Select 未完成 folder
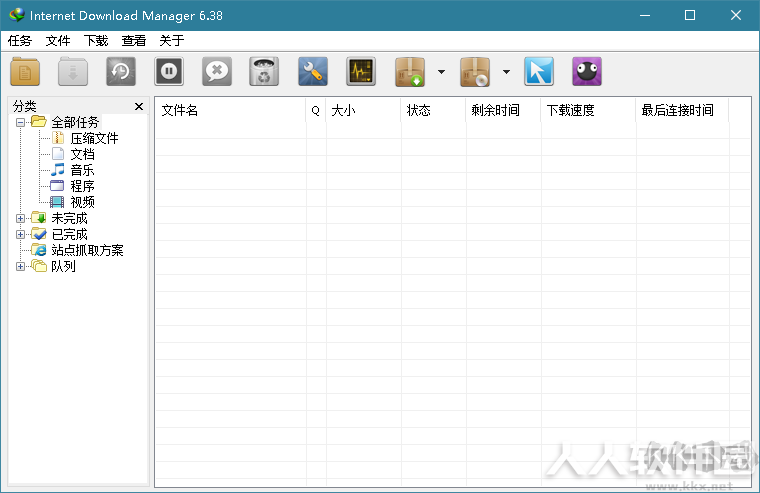The height and width of the screenshot is (493, 760). pyautogui.click(x=69, y=218)
